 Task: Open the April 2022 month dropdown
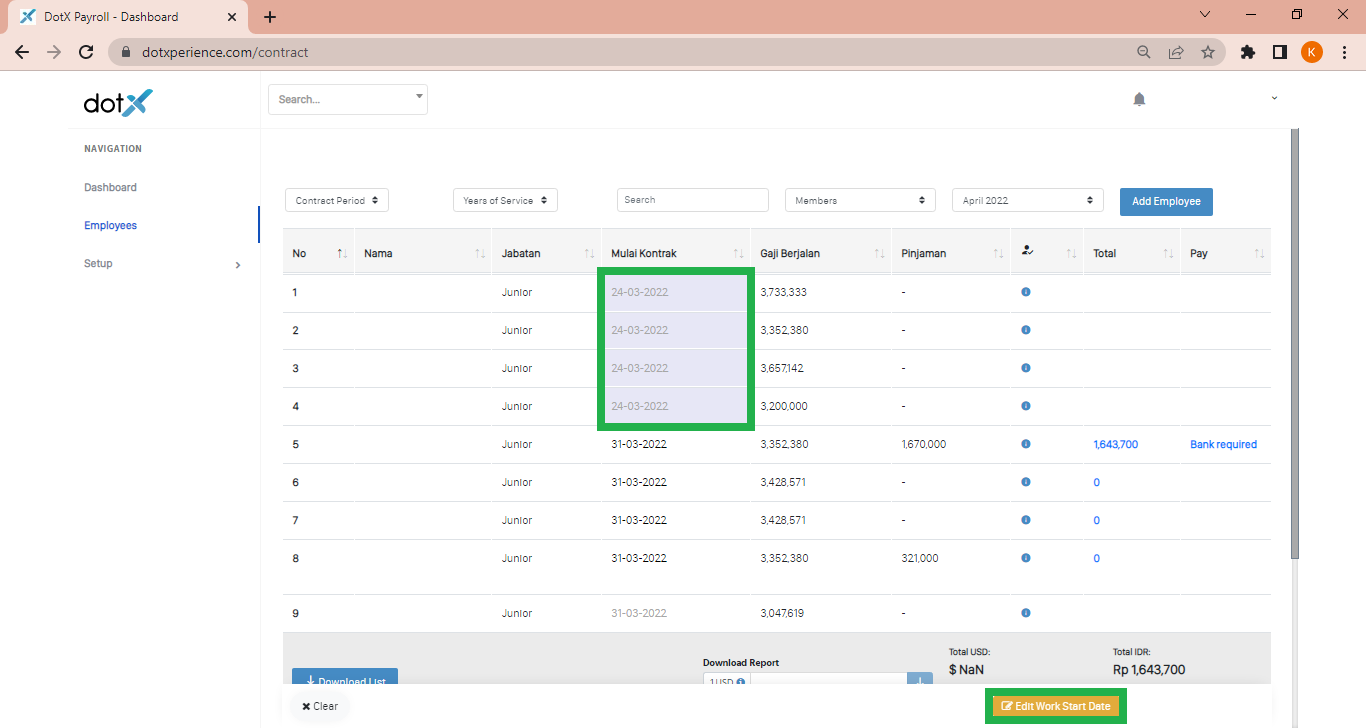(1028, 200)
